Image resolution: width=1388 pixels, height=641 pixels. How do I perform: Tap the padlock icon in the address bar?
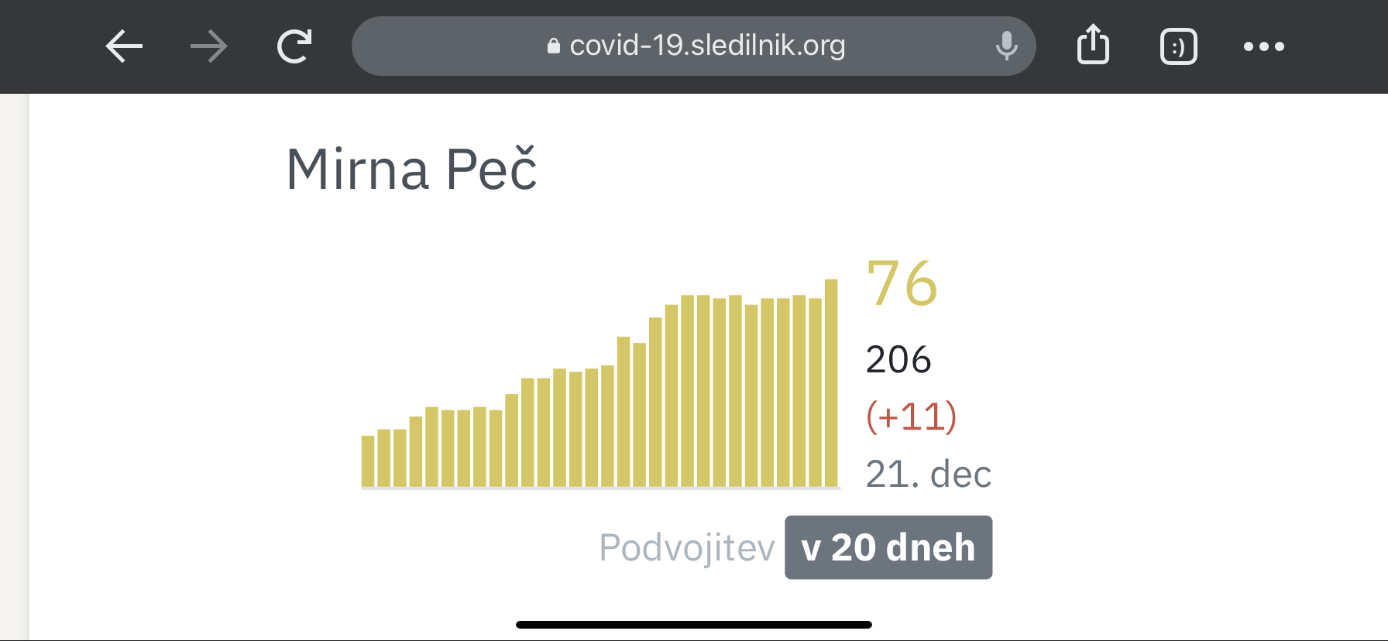(x=553, y=46)
